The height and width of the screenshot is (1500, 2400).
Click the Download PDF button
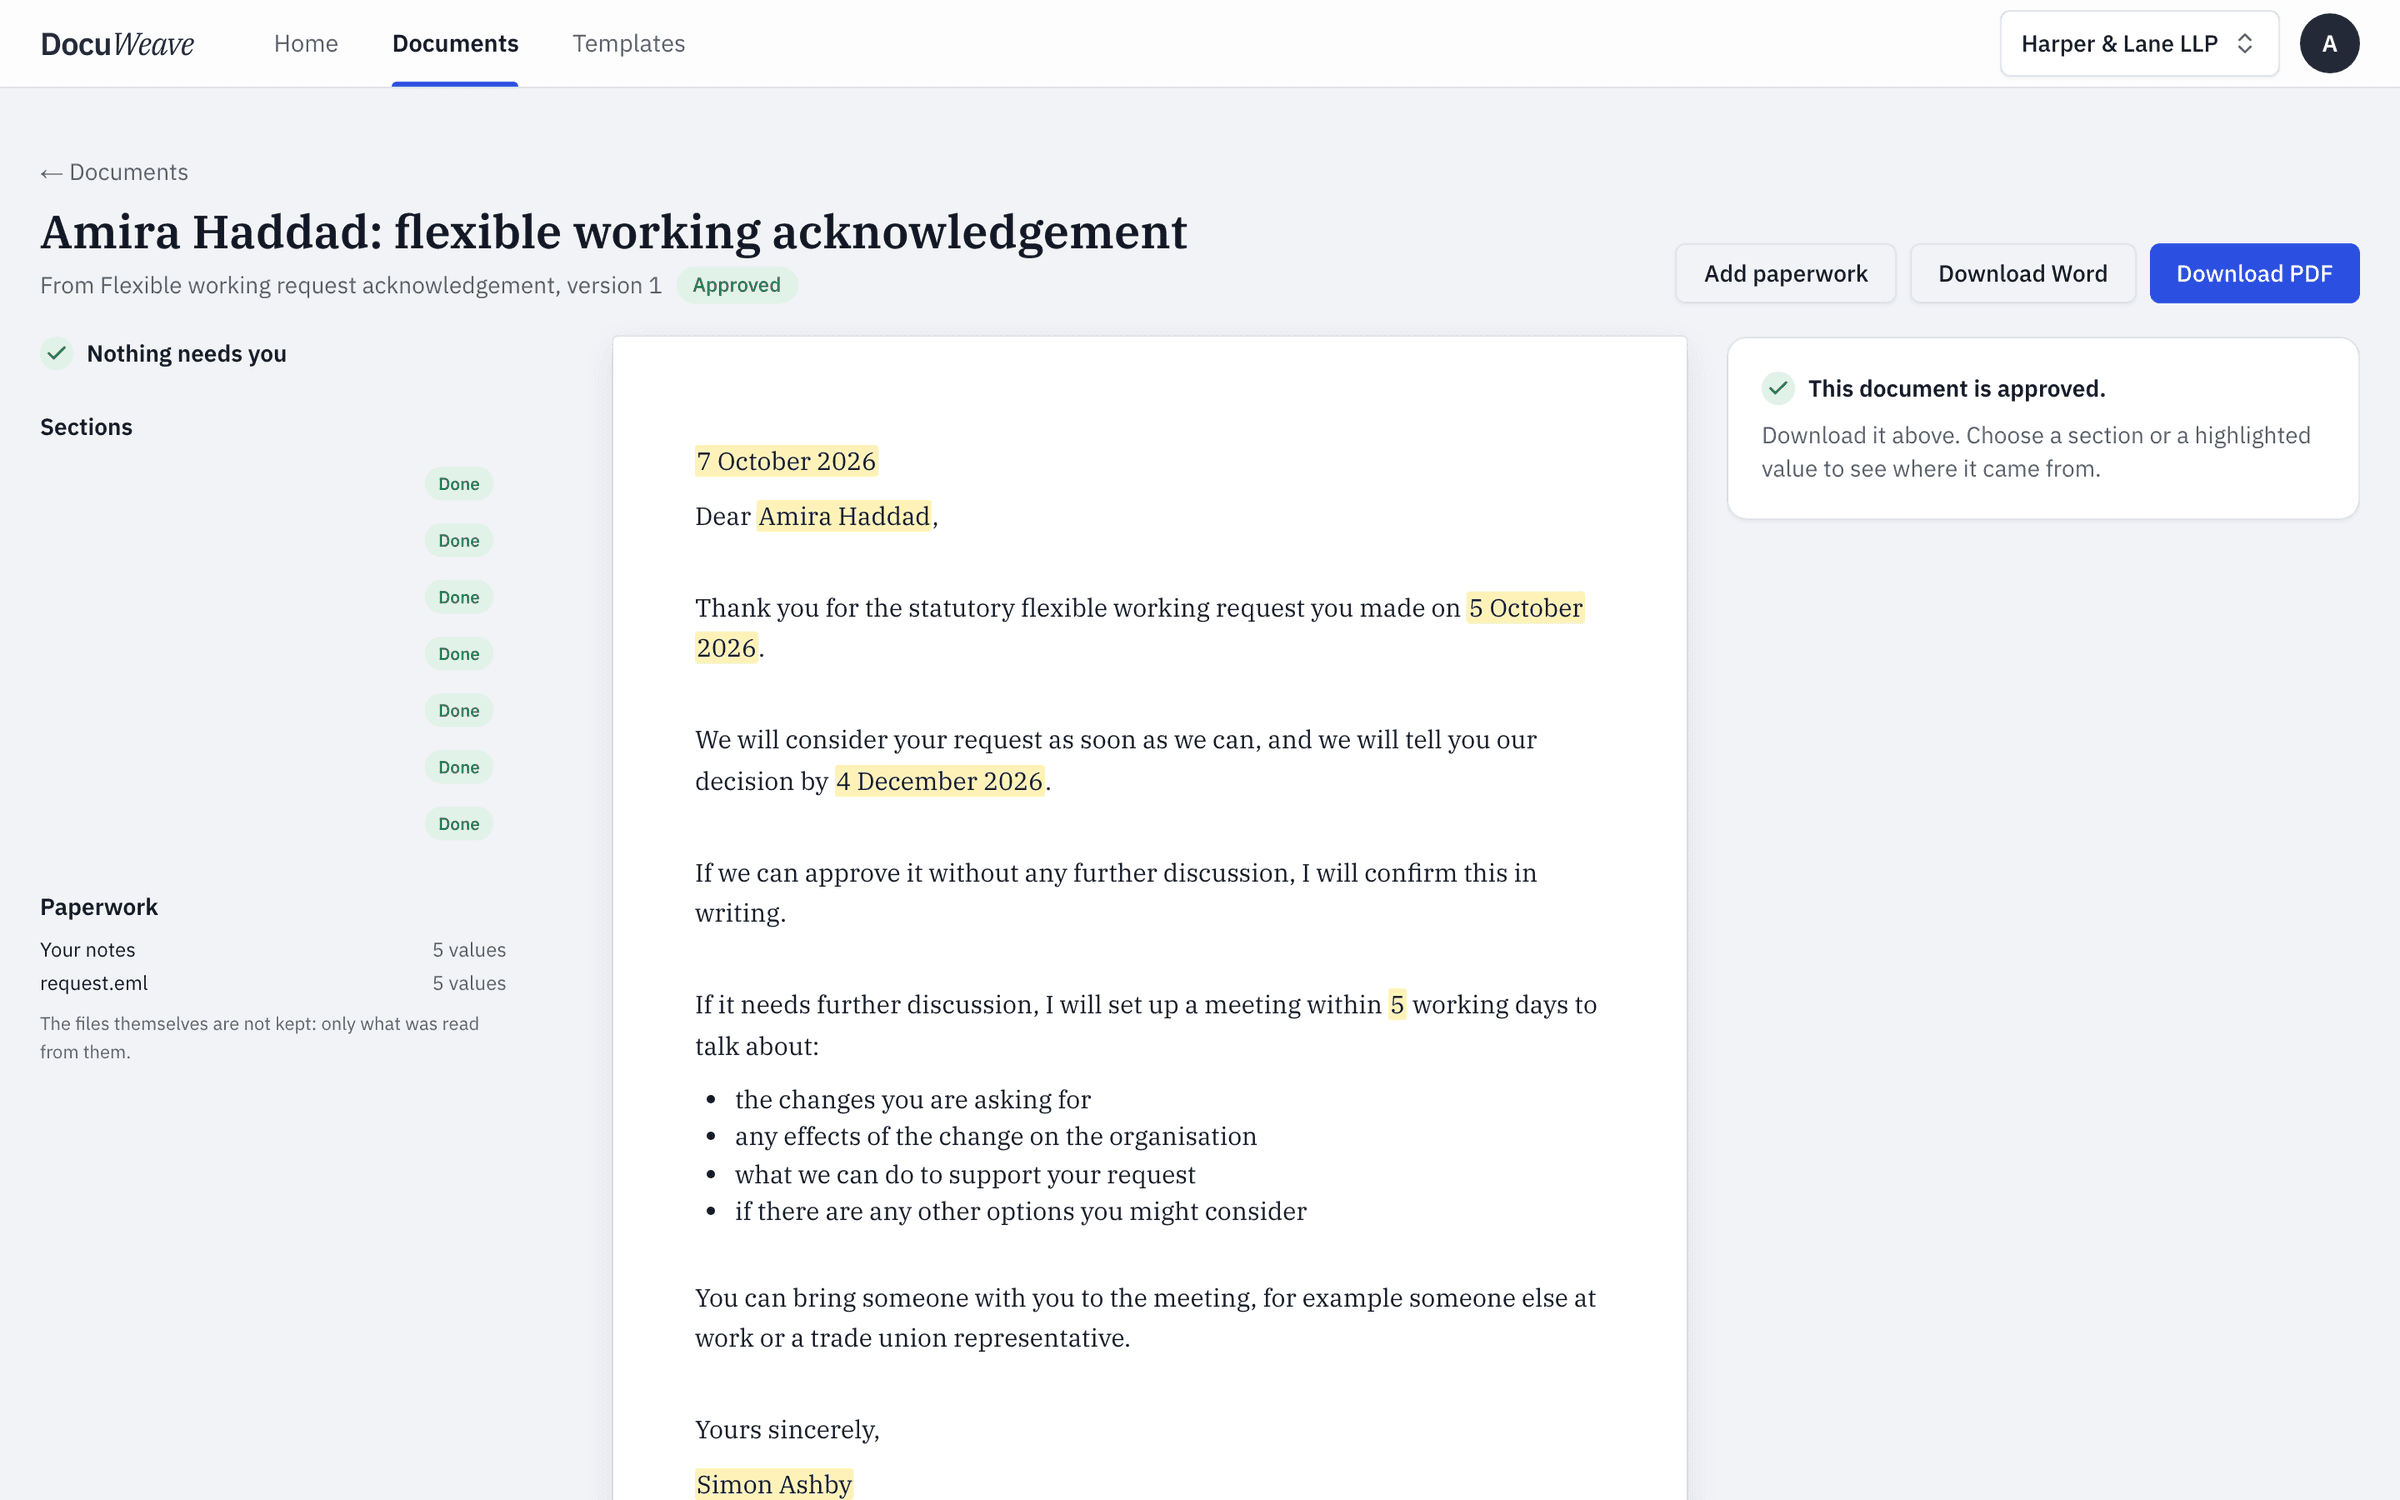[x=2254, y=273]
